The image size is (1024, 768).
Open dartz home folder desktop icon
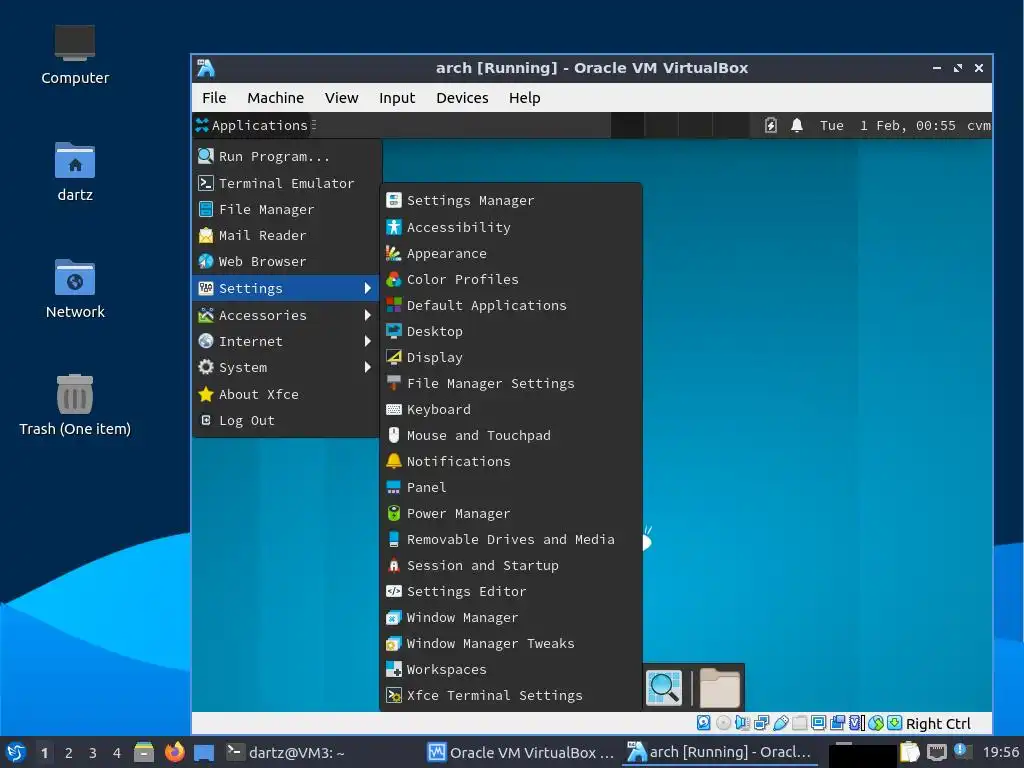(x=74, y=172)
